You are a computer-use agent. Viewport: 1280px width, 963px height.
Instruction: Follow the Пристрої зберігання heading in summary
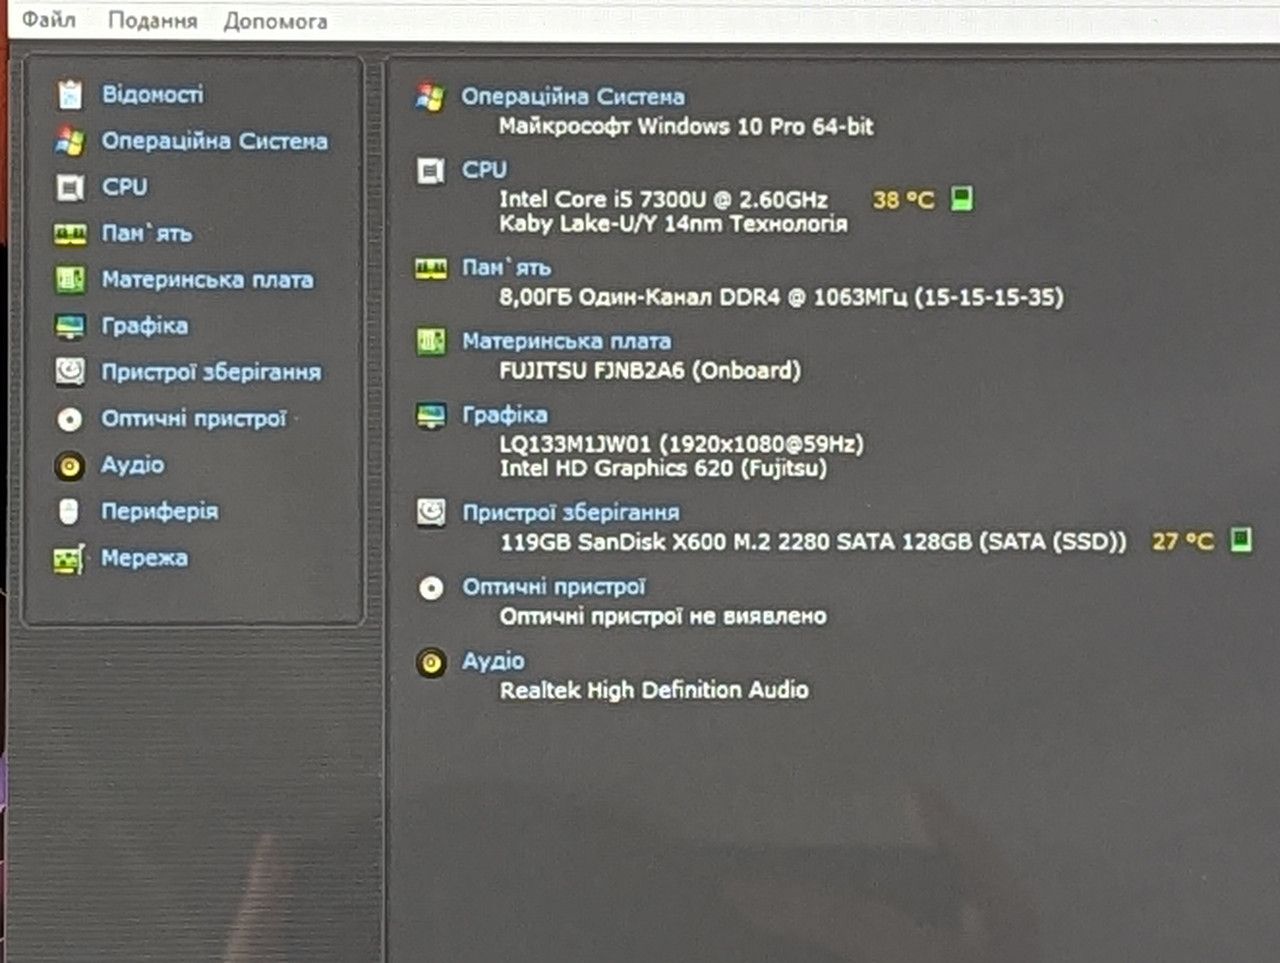pos(570,513)
